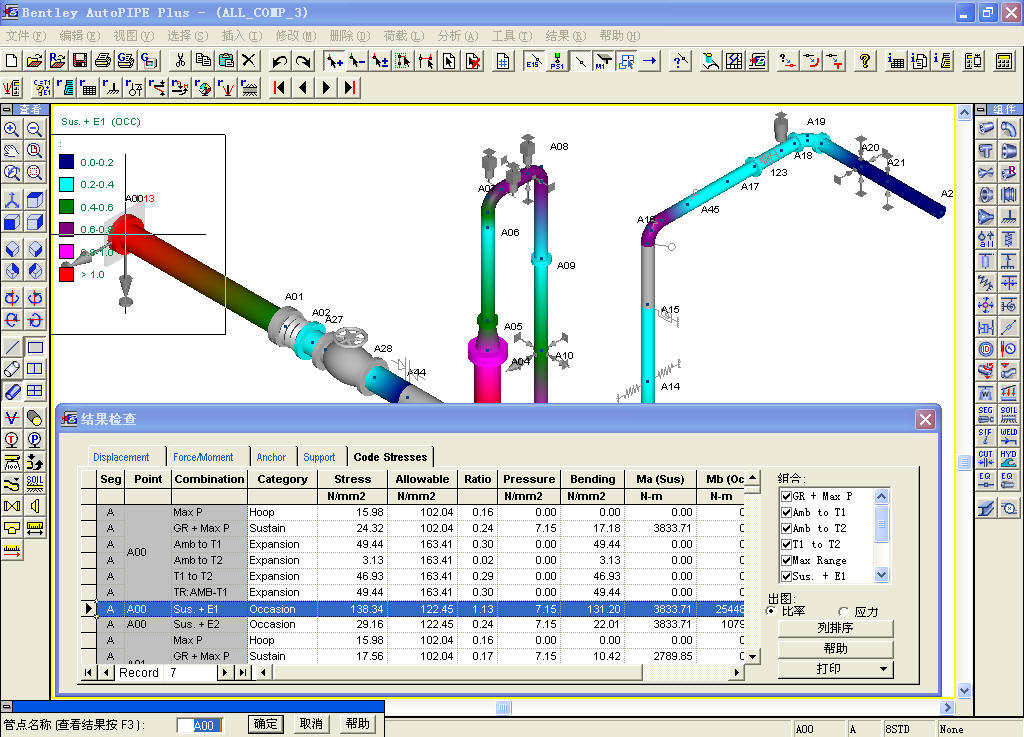Click the Undo arrow in toolbar
The image size is (1024, 737).
click(x=280, y=61)
